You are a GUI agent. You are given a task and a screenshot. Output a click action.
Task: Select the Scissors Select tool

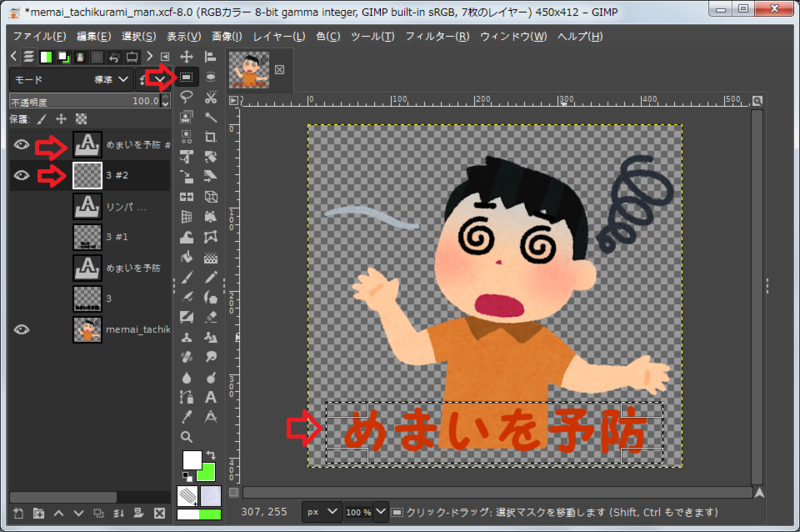coord(210,97)
